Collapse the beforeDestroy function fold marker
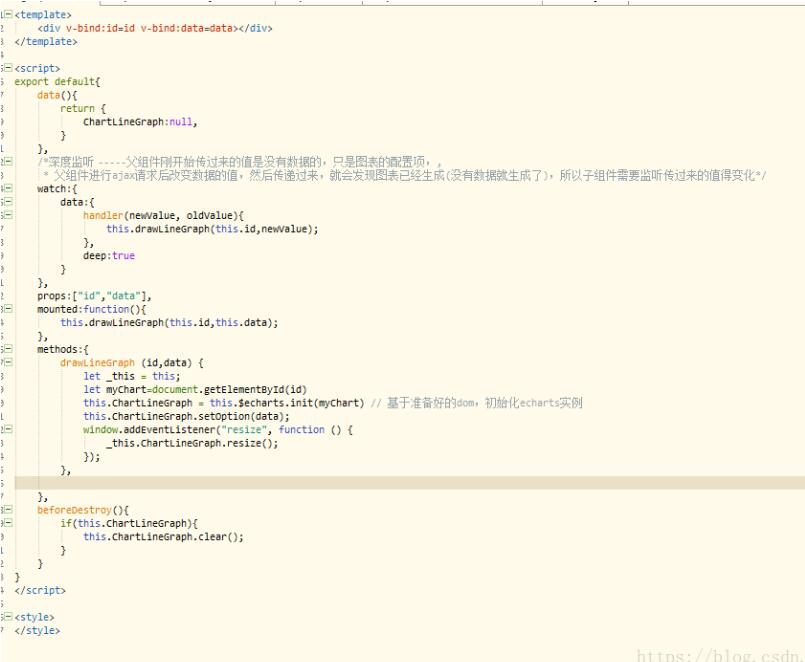 pos(10,510)
